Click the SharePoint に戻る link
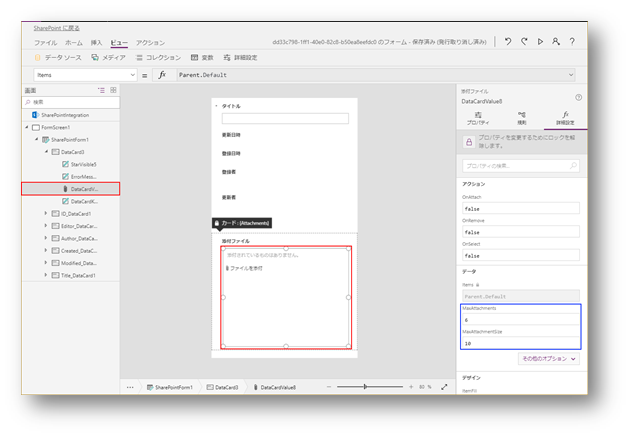The width and height of the screenshot is (630, 437). 59,29
